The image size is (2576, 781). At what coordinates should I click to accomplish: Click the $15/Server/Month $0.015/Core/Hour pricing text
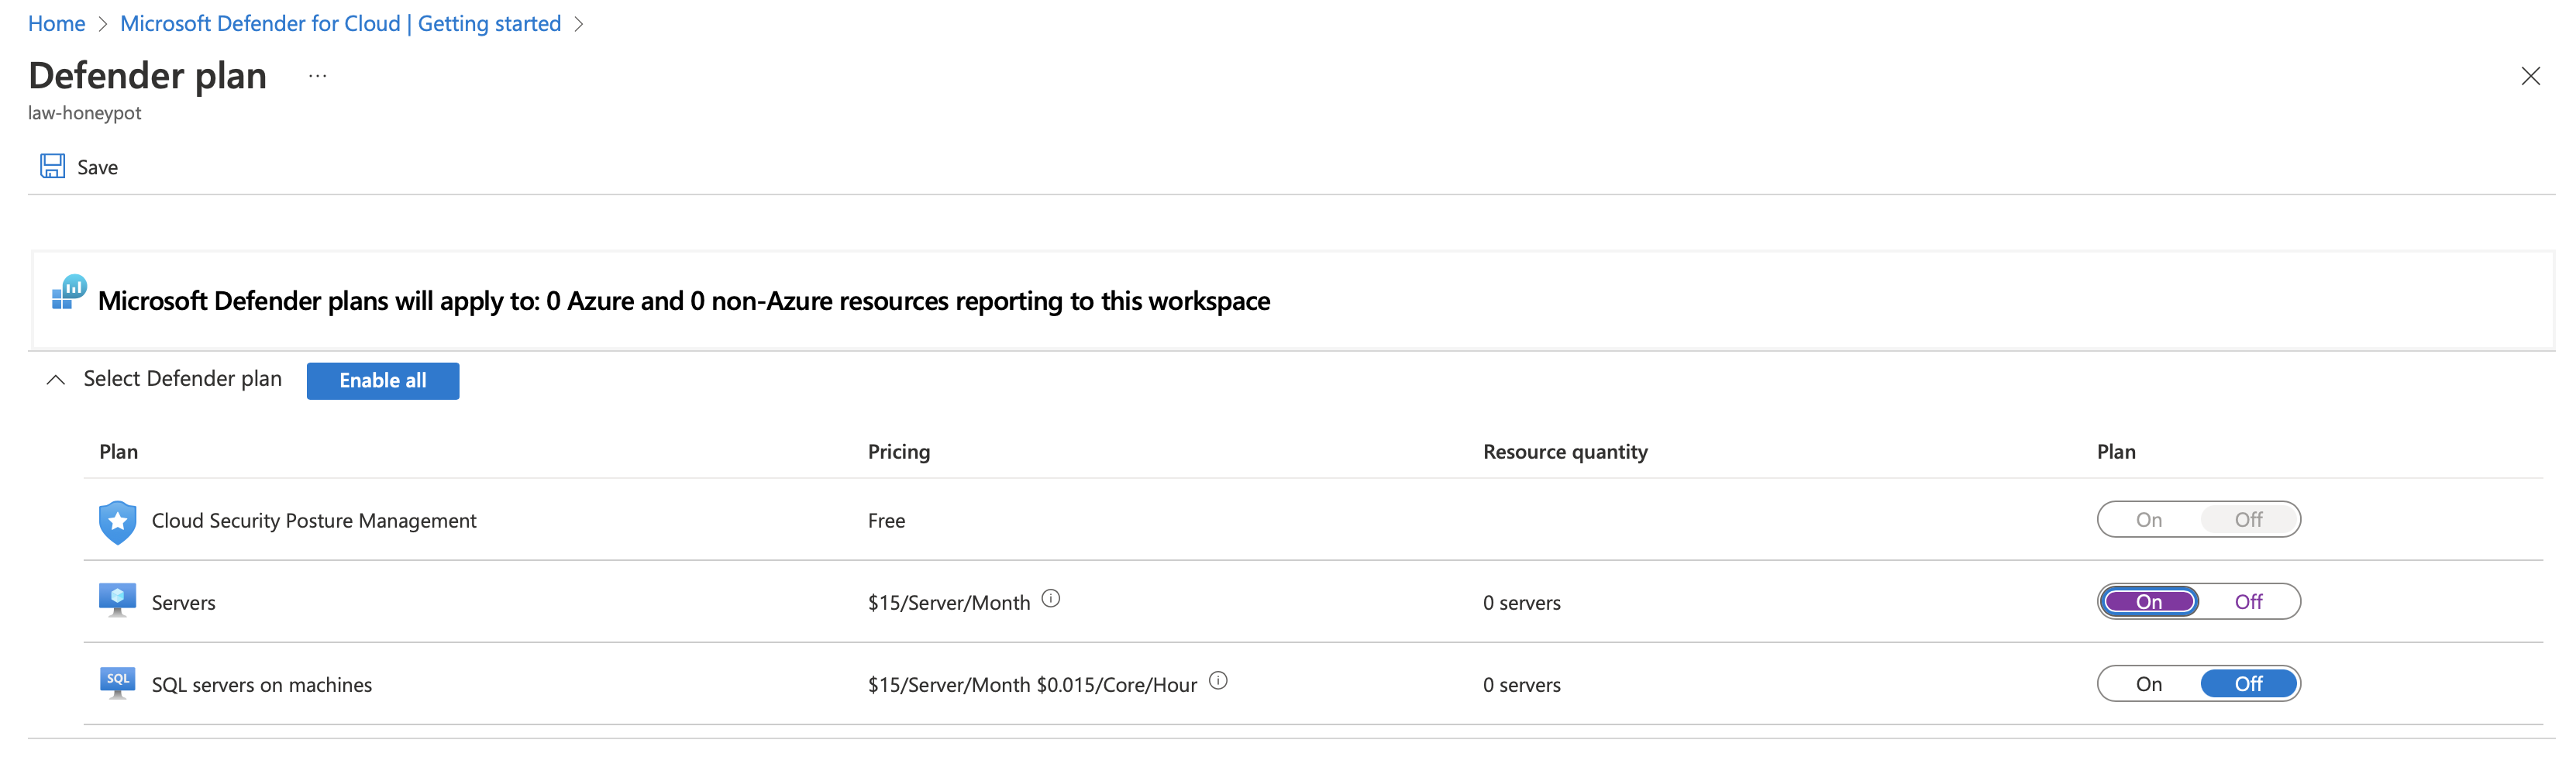(1032, 685)
